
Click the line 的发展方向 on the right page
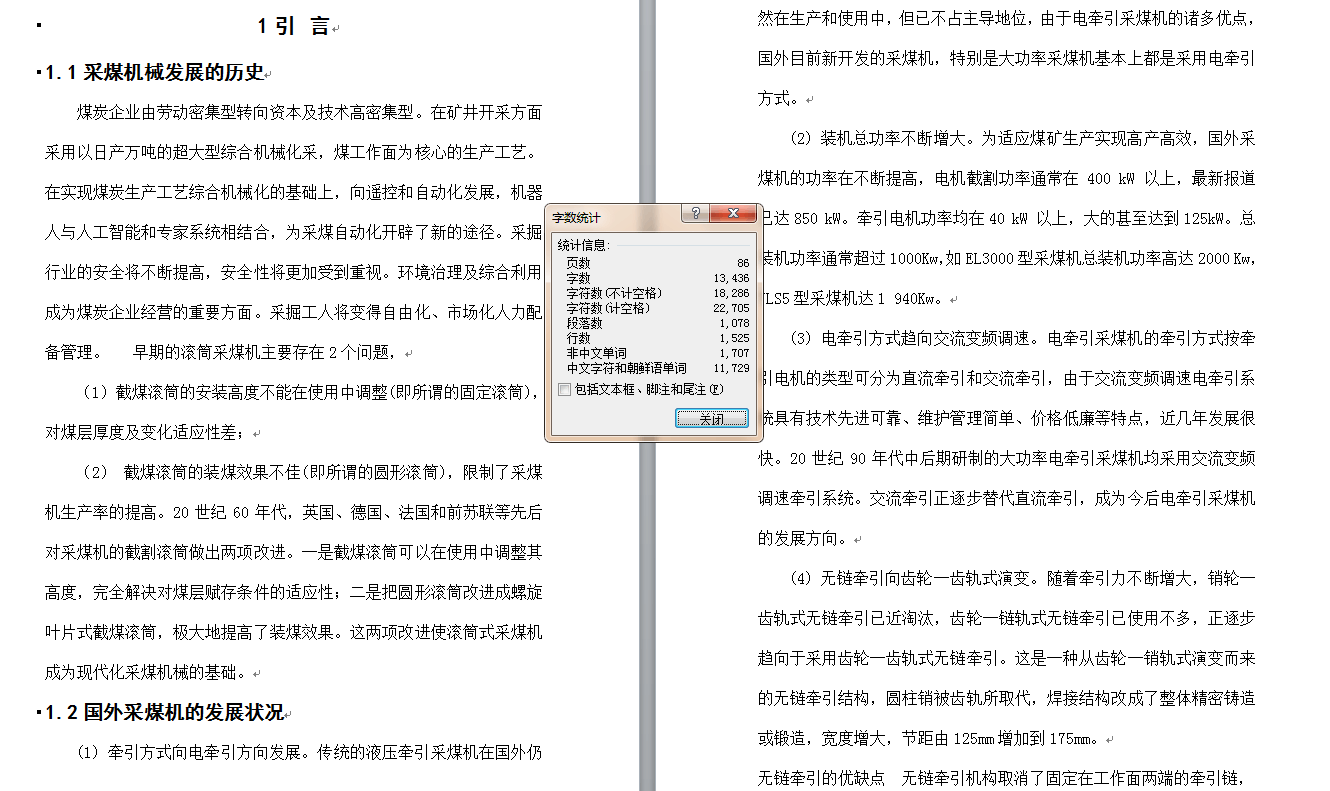click(x=806, y=538)
